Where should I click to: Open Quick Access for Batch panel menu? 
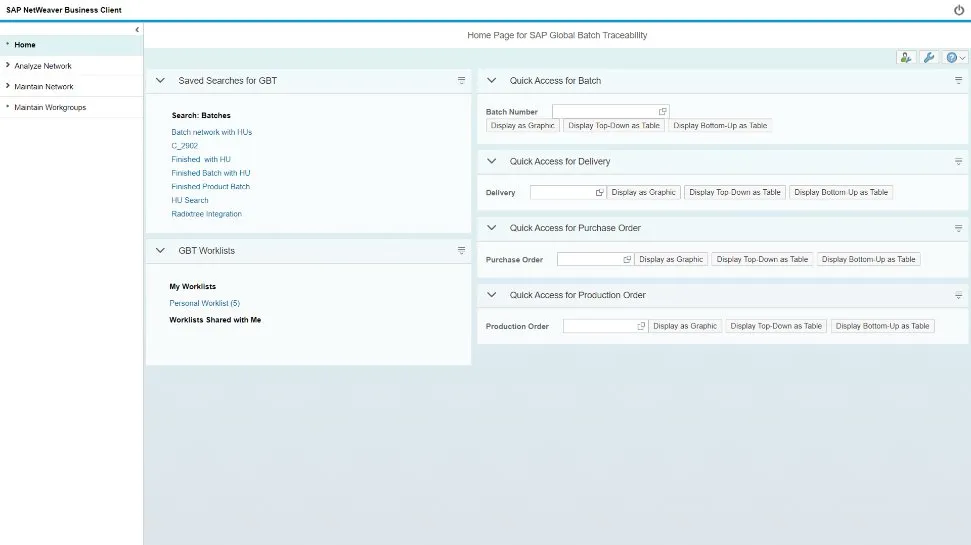958,80
